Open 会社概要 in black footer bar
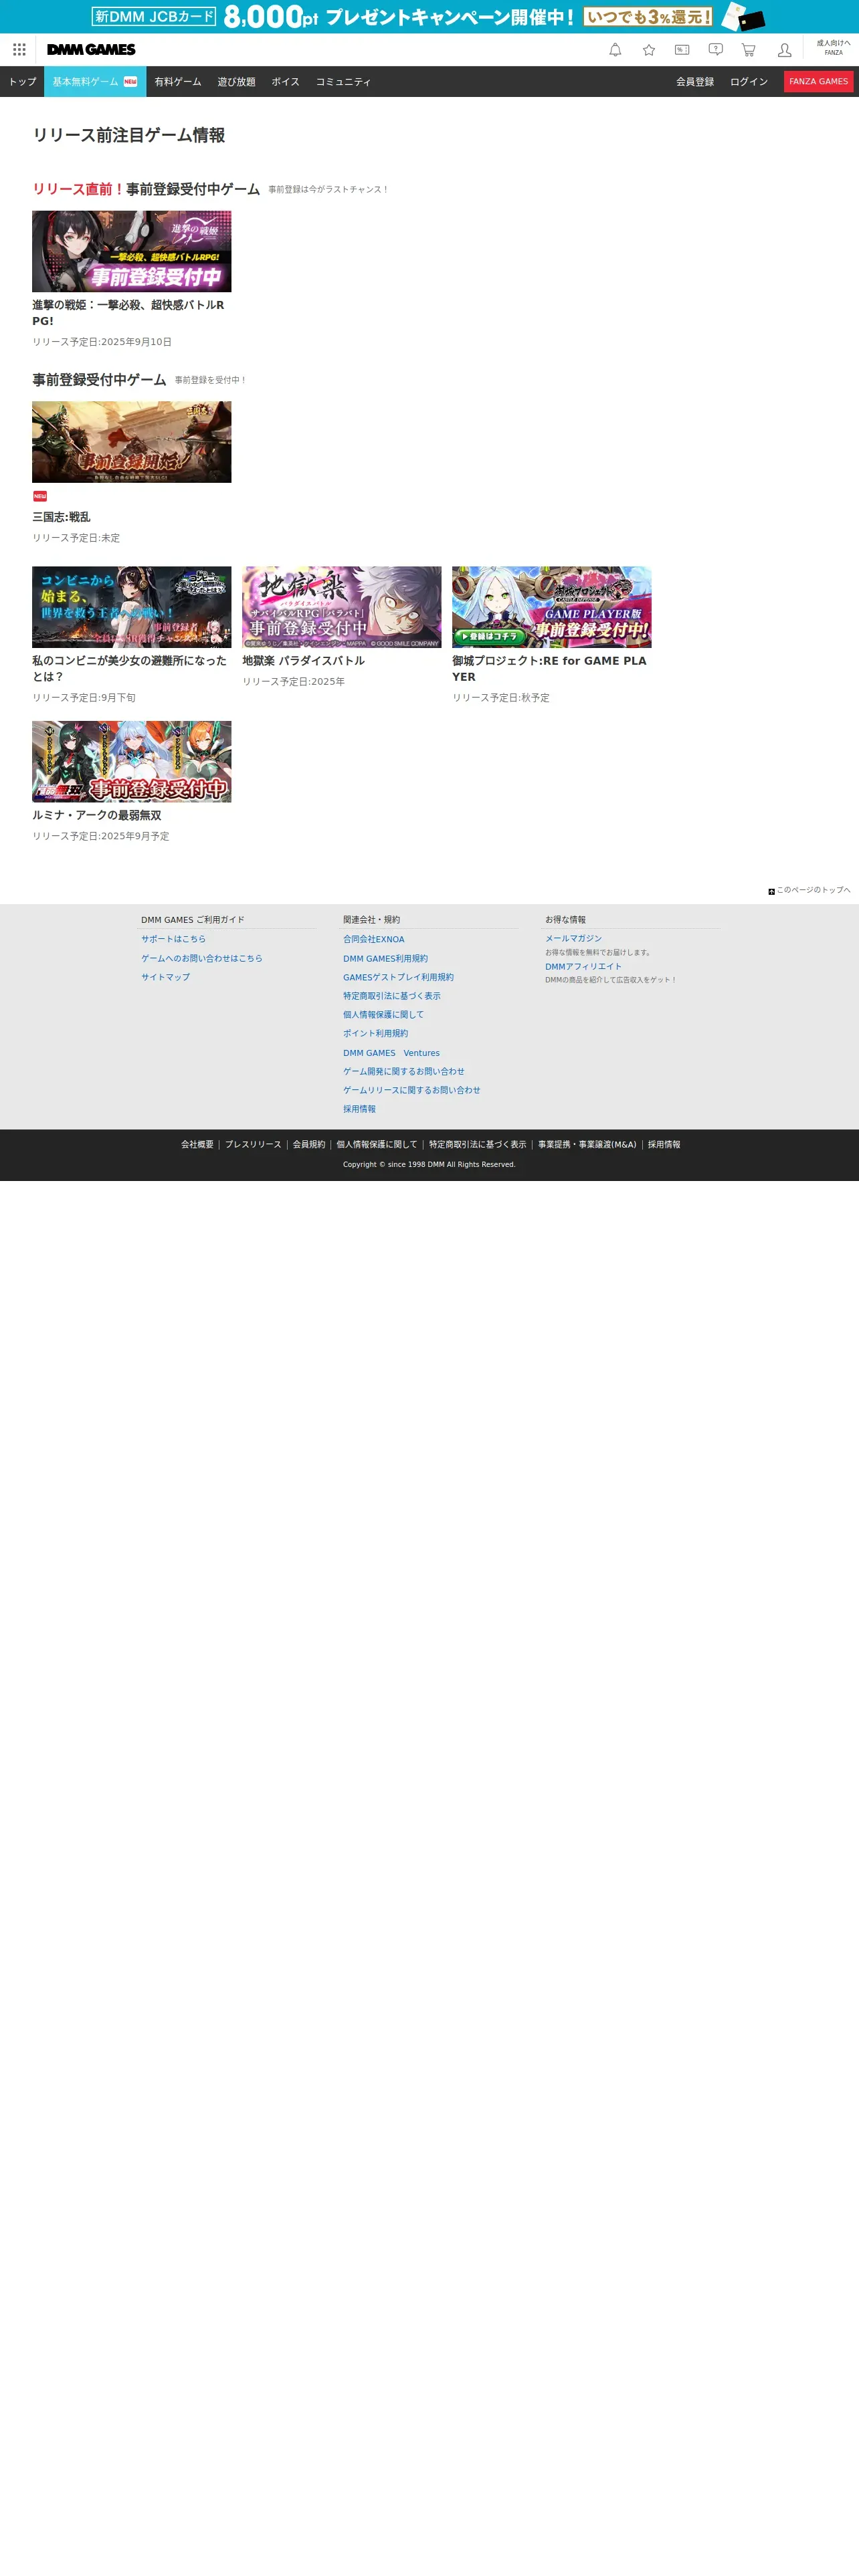Viewport: 859px width, 2576px height. coord(197,1145)
